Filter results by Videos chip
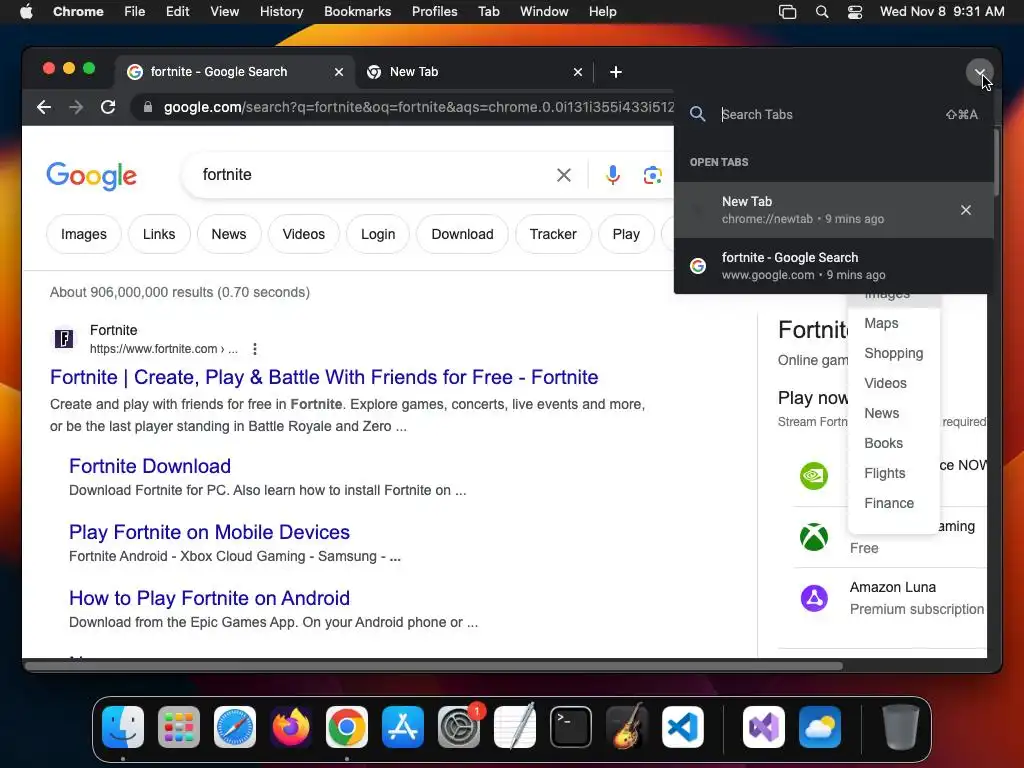Image resolution: width=1024 pixels, height=768 pixels. point(304,234)
